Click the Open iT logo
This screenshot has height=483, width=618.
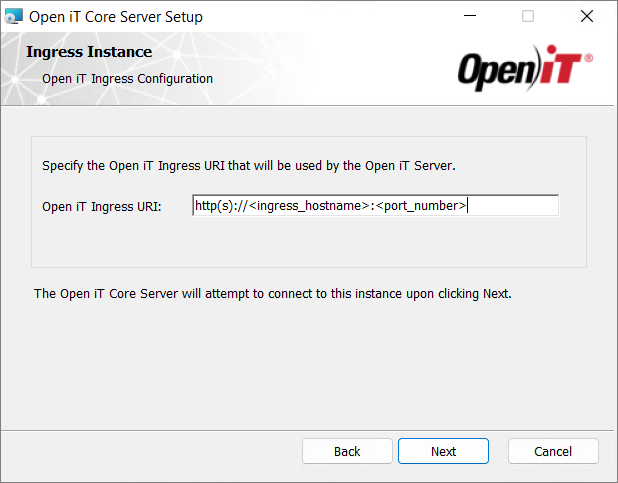(x=525, y=68)
